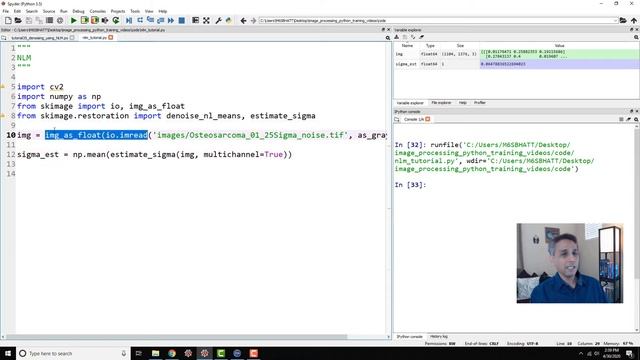Open a file with the toolbar folder icon

18,20
